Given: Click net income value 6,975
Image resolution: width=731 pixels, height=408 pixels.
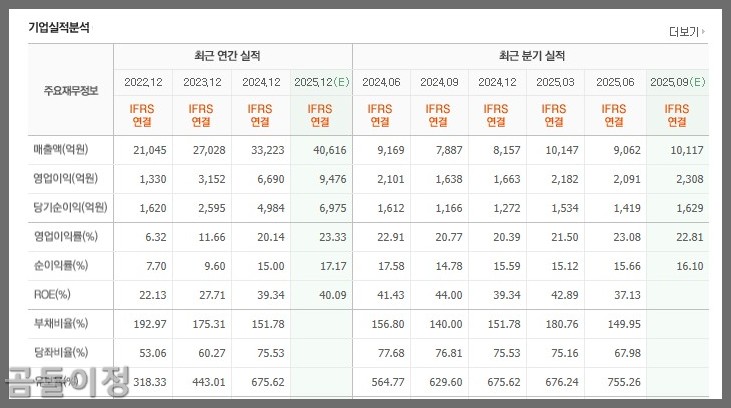Looking at the screenshot, I should coord(333,208).
